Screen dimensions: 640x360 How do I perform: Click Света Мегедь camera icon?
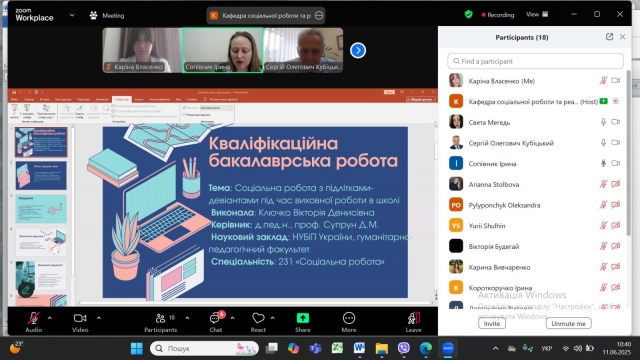[616, 122]
